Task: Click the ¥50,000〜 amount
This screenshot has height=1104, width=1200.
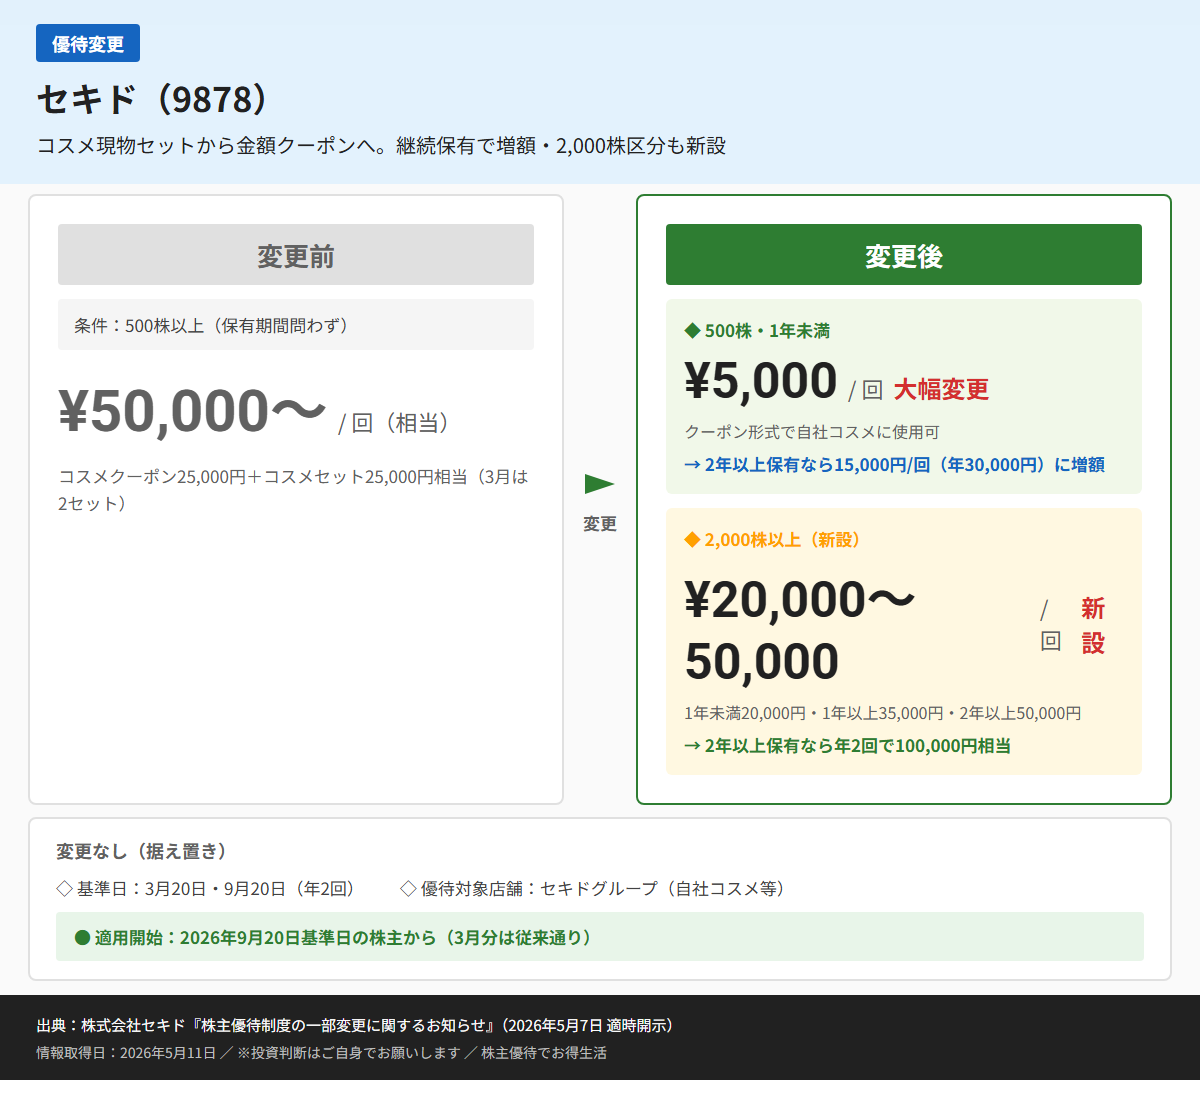Action: (x=192, y=411)
